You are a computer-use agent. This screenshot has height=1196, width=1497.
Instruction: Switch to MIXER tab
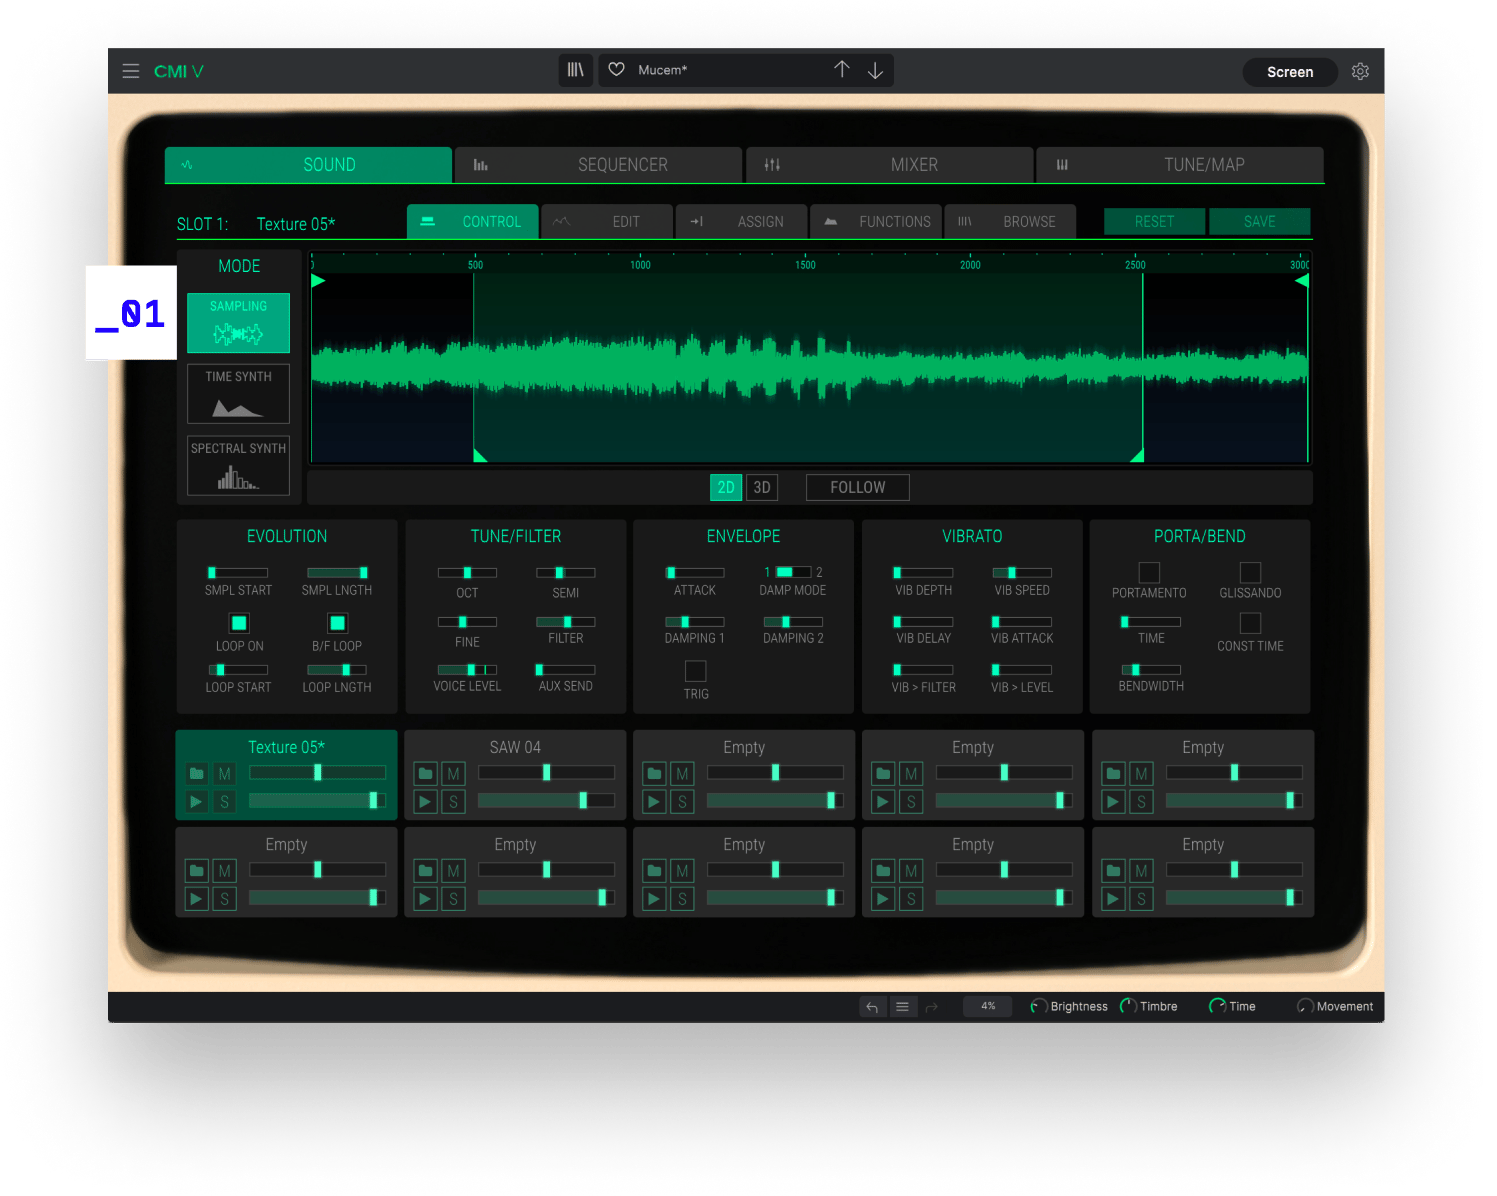click(x=889, y=165)
